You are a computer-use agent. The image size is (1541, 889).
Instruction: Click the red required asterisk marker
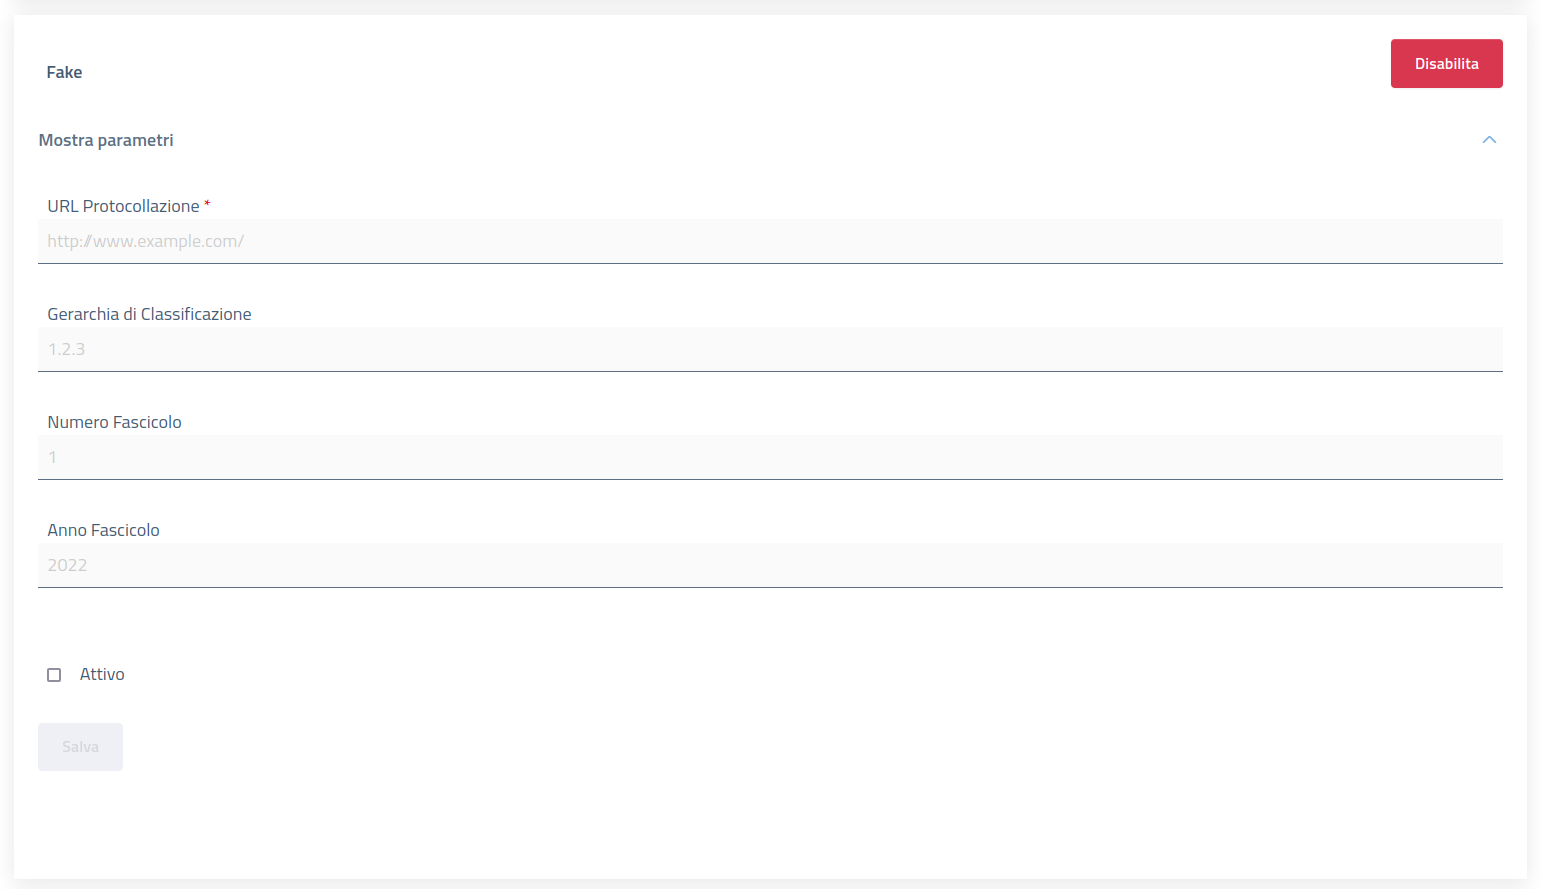[x=207, y=204]
